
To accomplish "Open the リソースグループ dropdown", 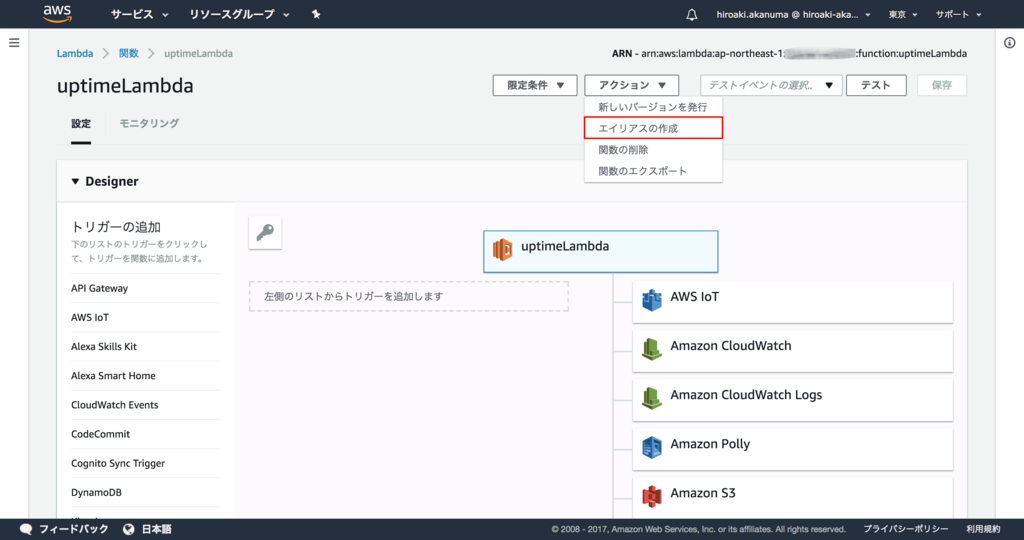I will 239,14.
